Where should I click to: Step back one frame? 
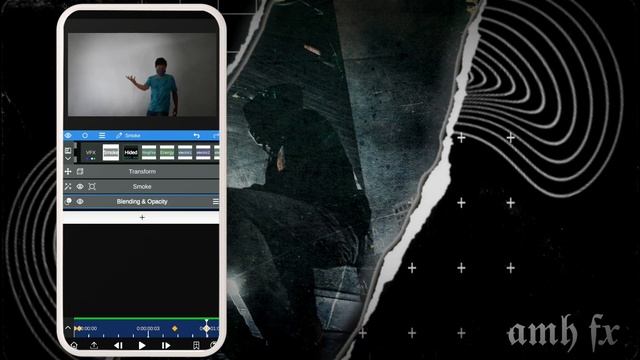pyautogui.click(x=118, y=345)
